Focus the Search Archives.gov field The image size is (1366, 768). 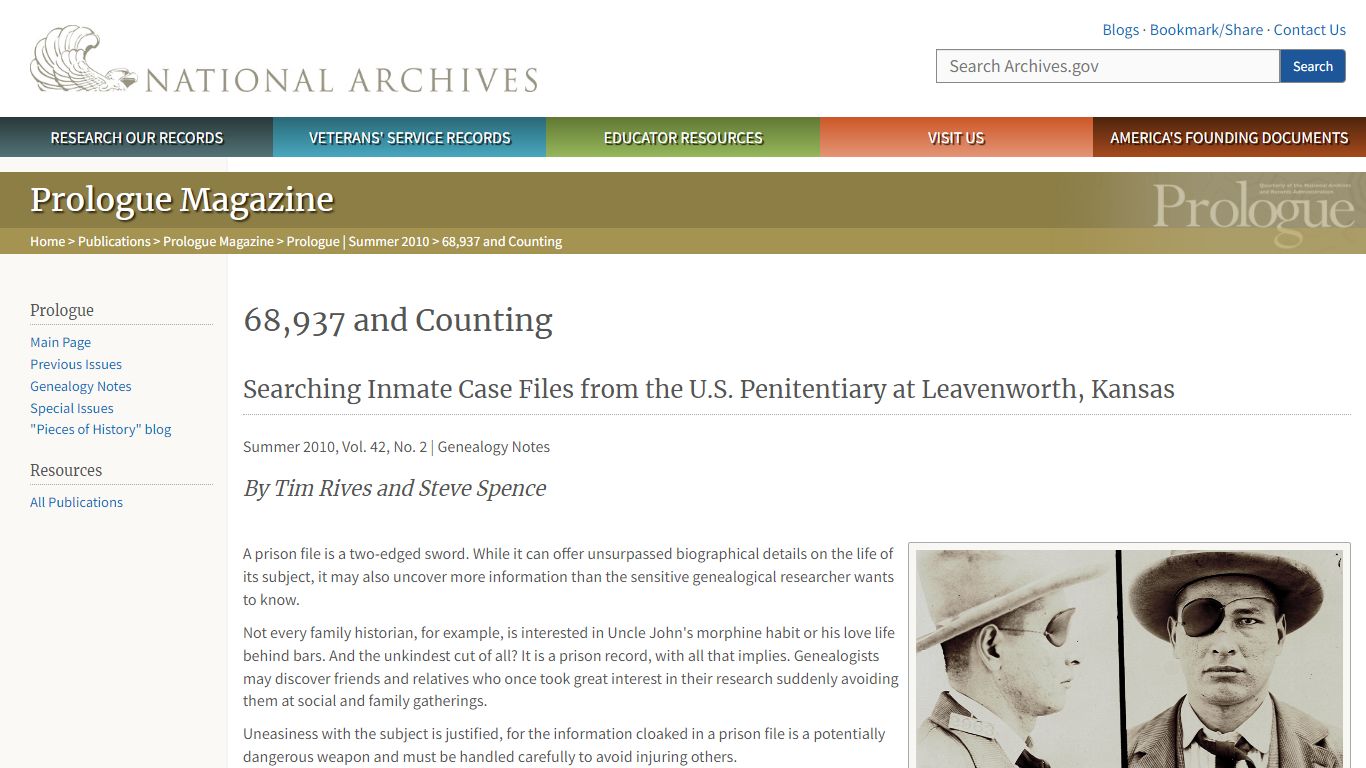[1108, 66]
